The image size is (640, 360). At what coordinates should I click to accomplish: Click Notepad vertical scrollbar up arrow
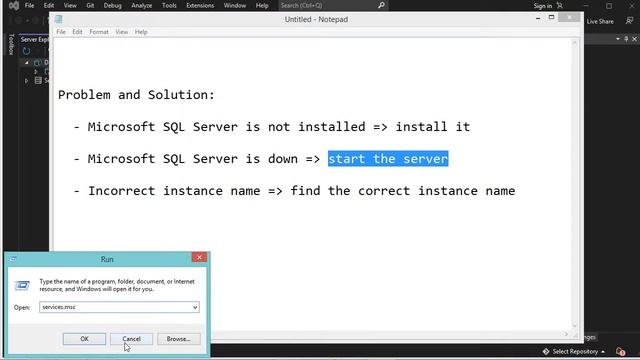[575, 42]
